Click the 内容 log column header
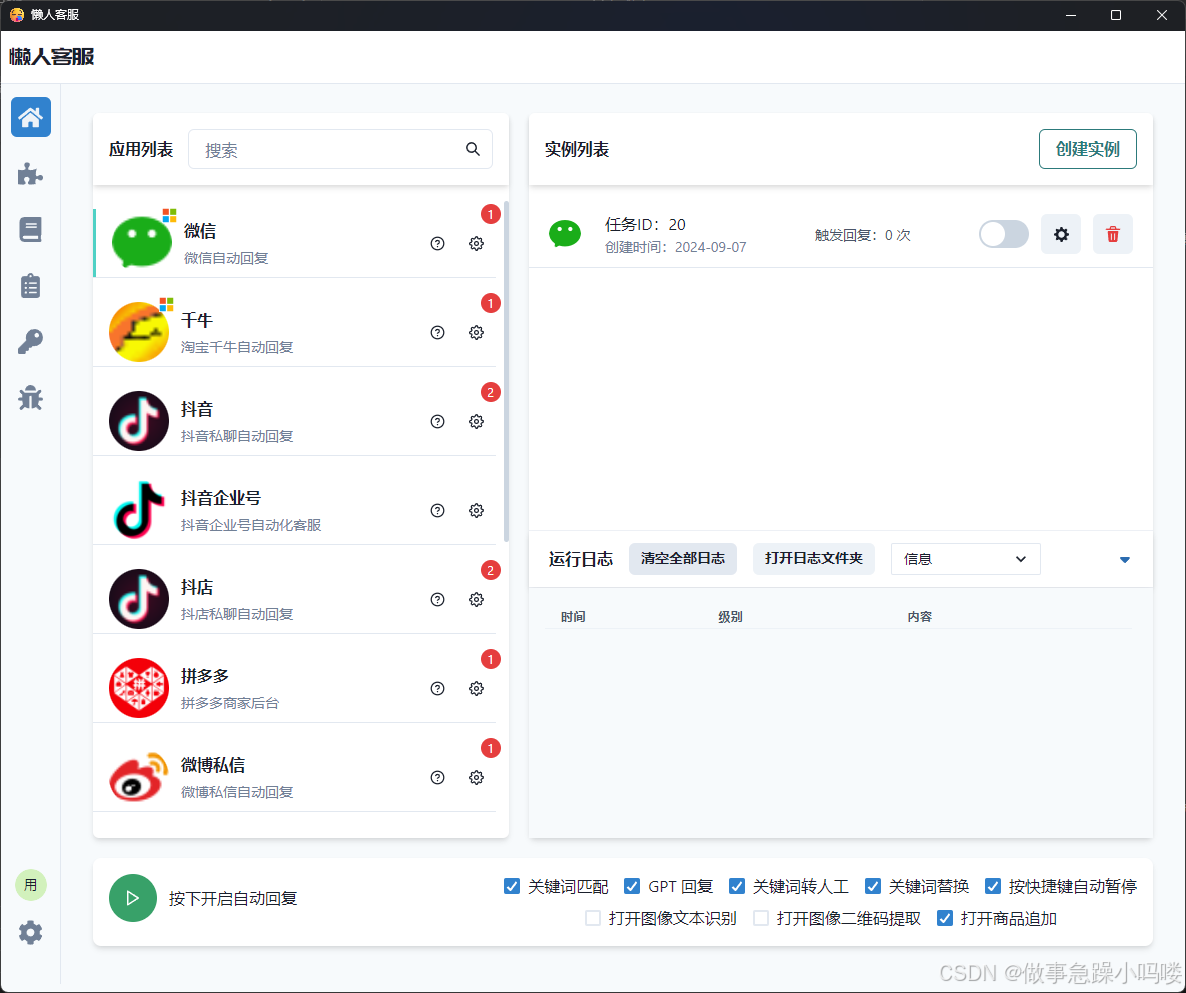The image size is (1186, 993). click(920, 617)
